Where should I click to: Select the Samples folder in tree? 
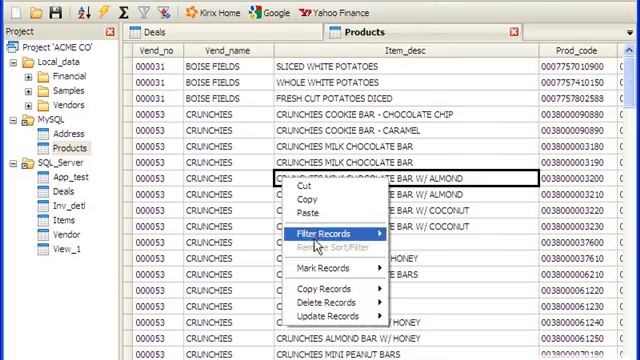click(x=61, y=91)
